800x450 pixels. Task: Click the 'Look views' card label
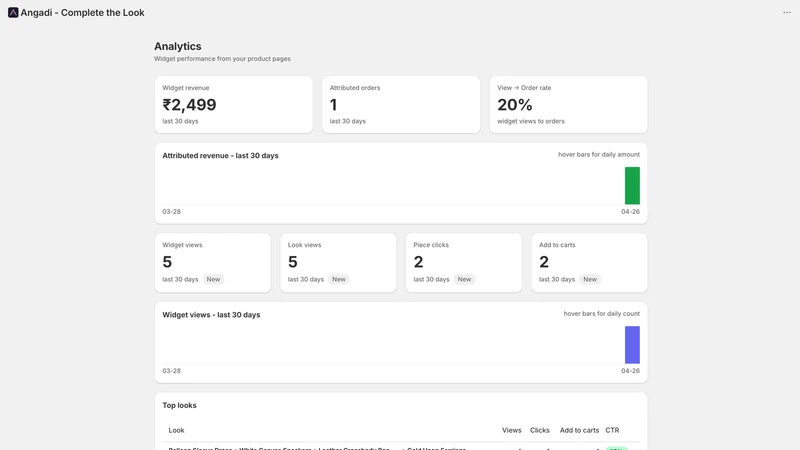305,245
